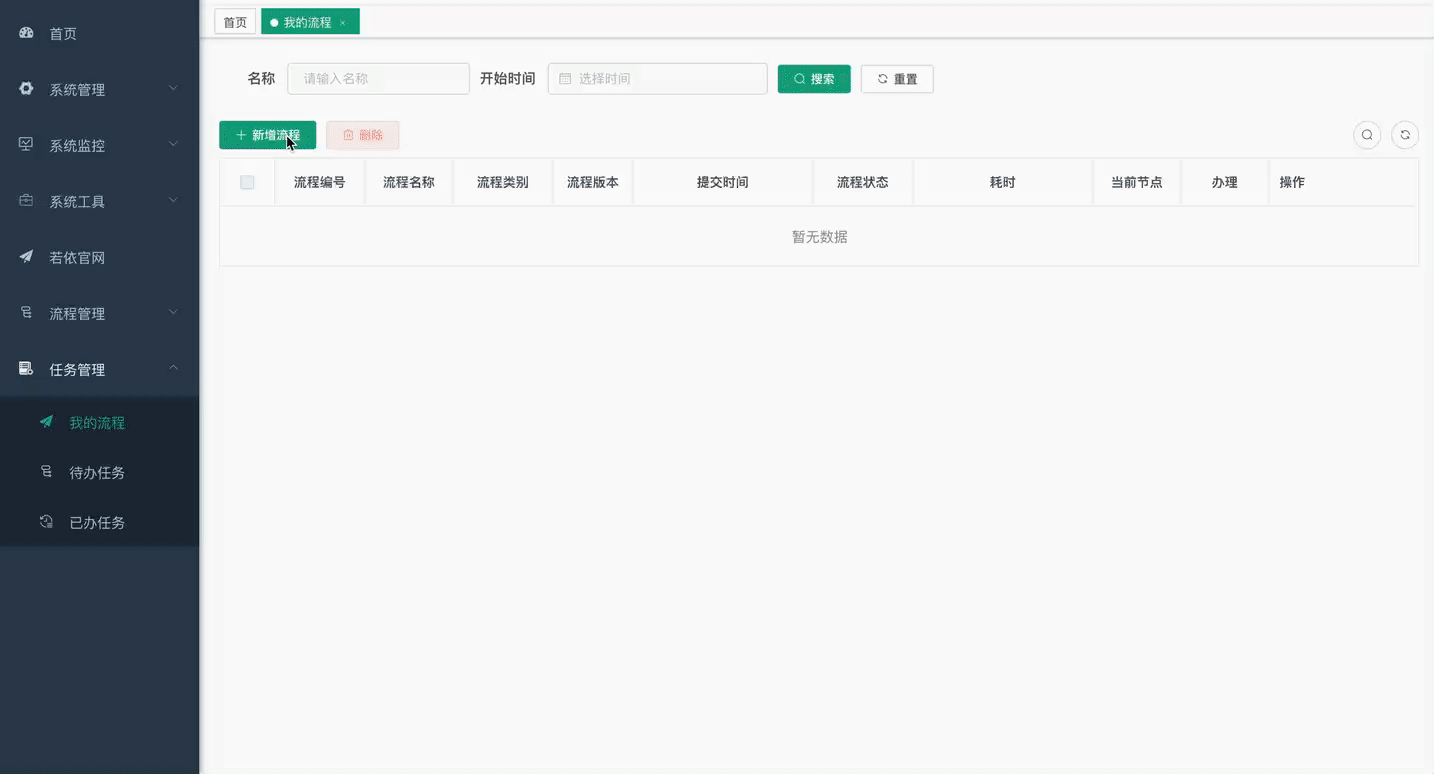Switch to the 首页 tab
The width and height of the screenshot is (1434, 774).
pos(235,22)
